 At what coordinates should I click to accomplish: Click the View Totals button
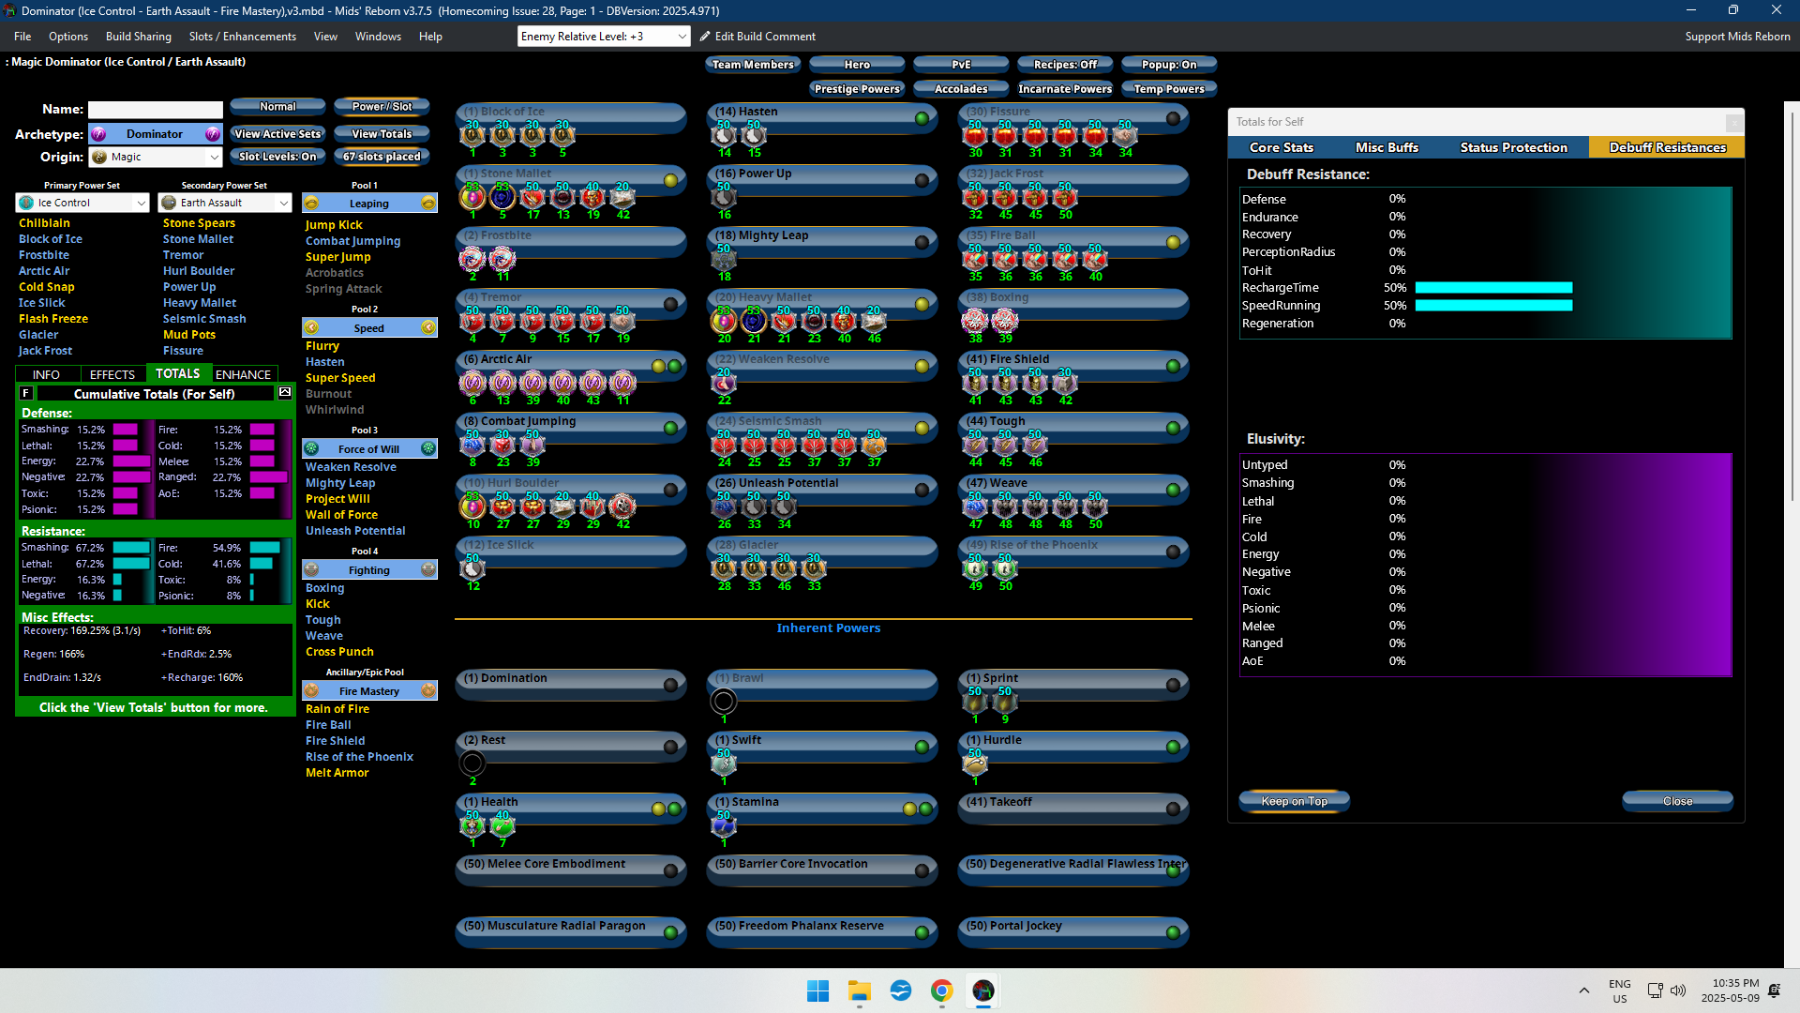382,134
